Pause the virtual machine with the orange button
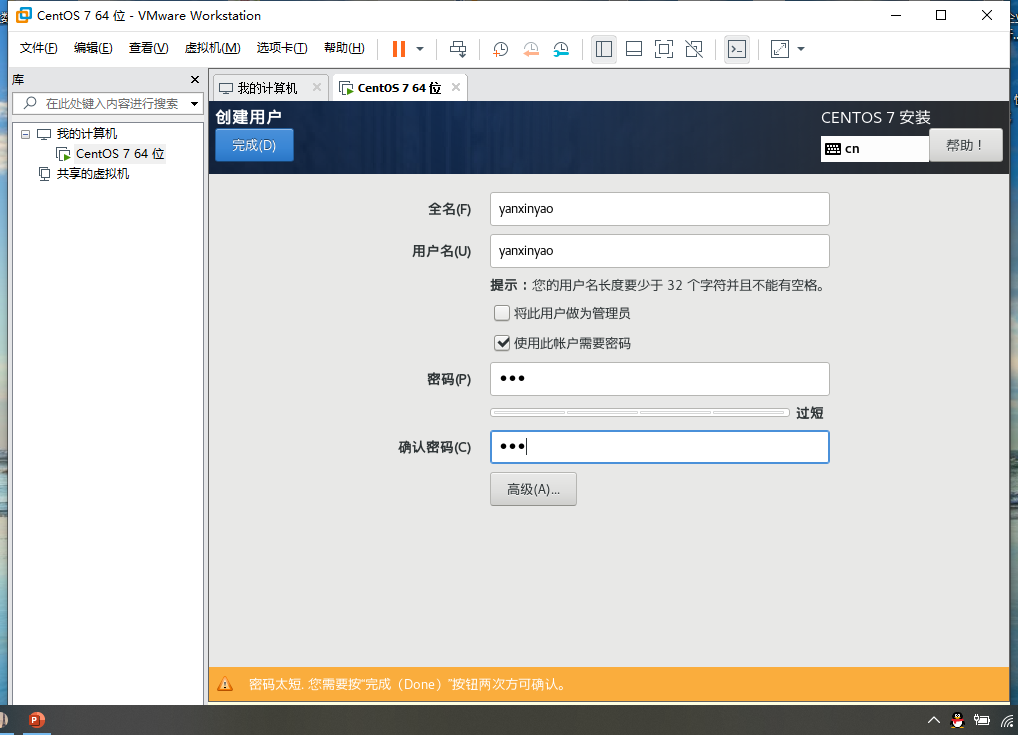Image resolution: width=1018 pixels, height=735 pixels. pyautogui.click(x=399, y=49)
